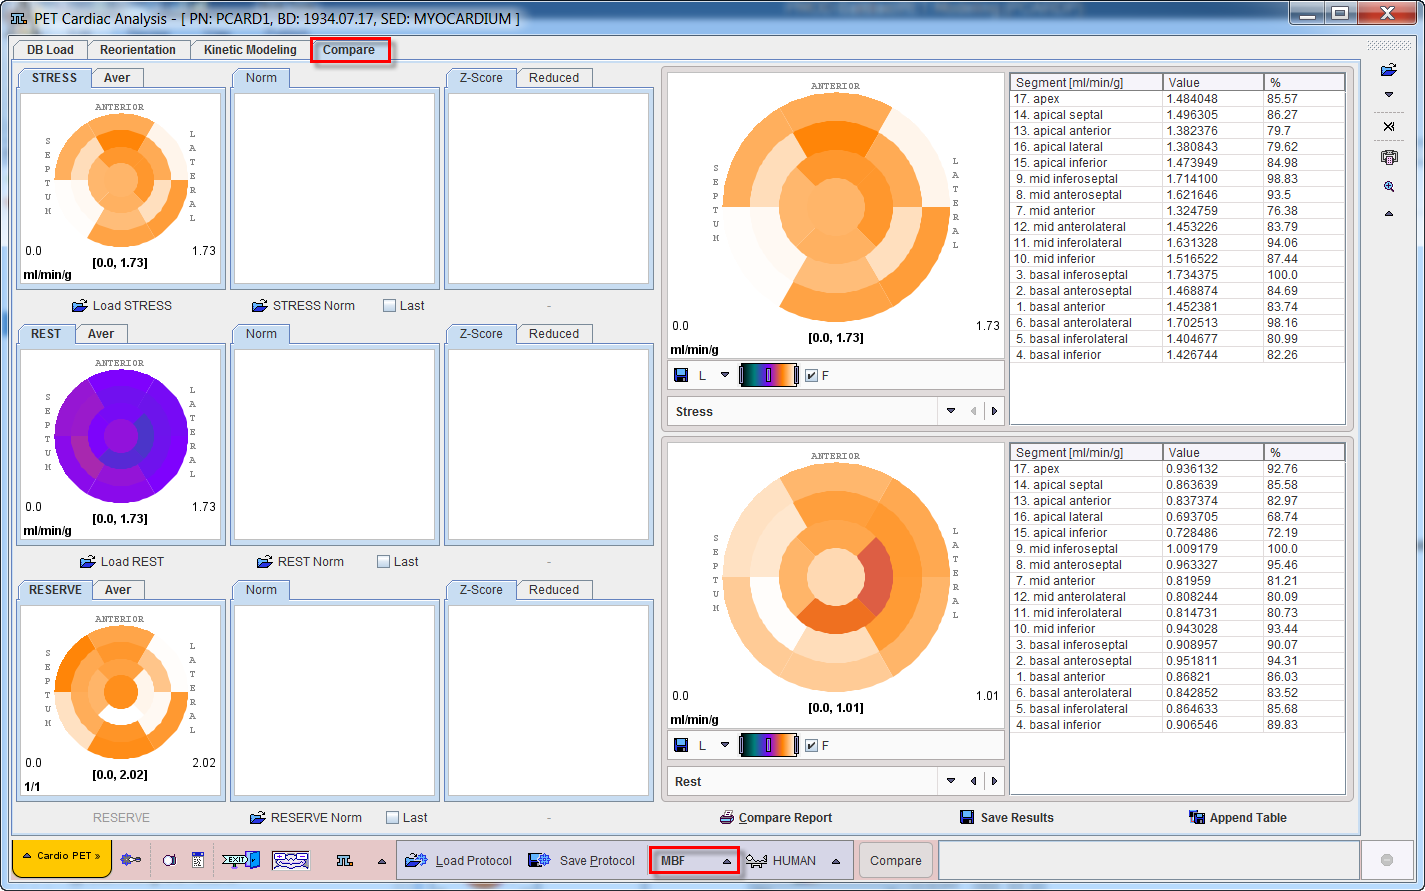Image resolution: width=1425 pixels, height=891 pixels.
Task: Click the Save Protocol text button
Action: pos(597,861)
